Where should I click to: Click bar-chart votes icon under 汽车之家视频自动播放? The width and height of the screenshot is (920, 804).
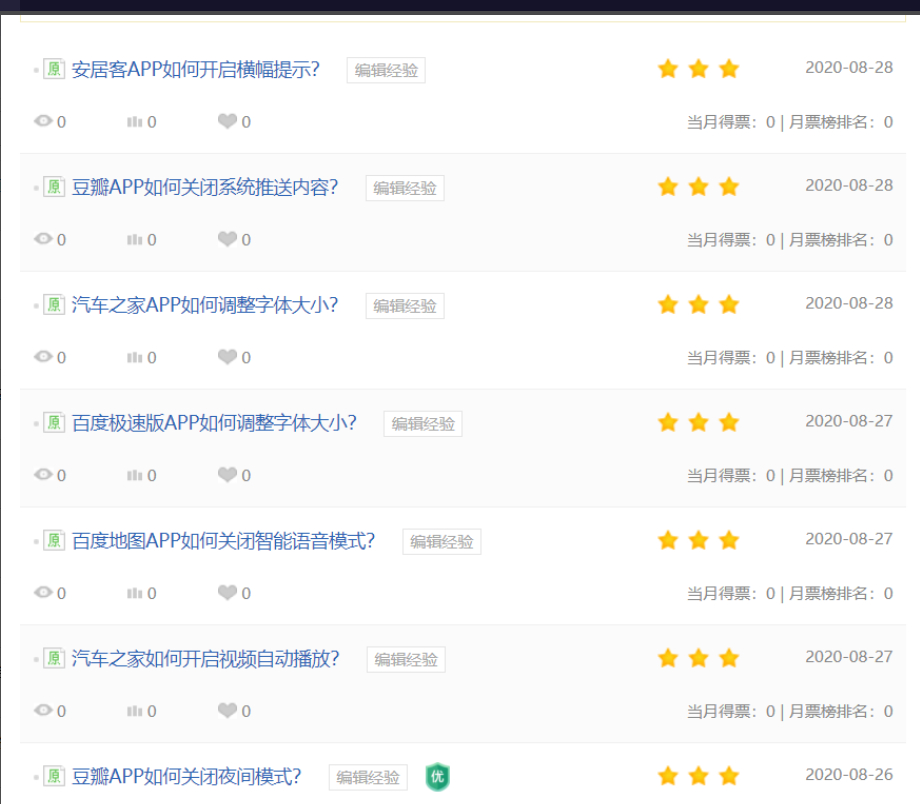click(x=134, y=711)
